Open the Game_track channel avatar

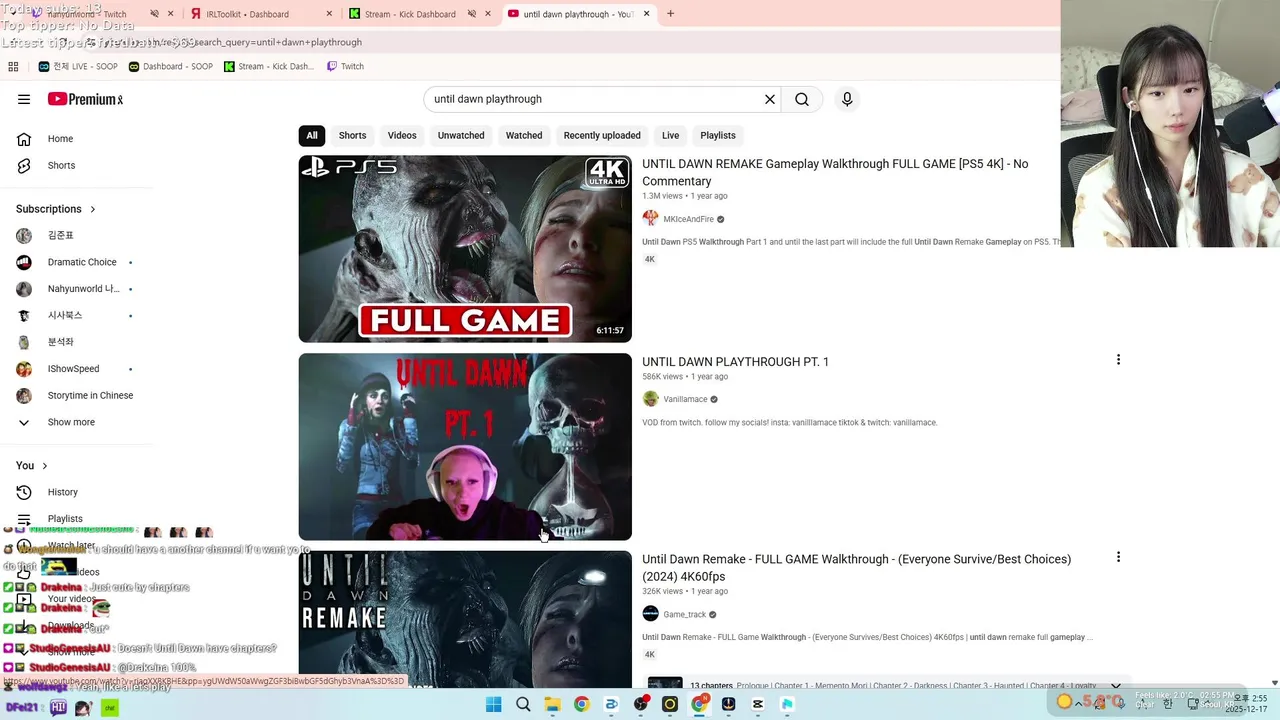point(651,614)
